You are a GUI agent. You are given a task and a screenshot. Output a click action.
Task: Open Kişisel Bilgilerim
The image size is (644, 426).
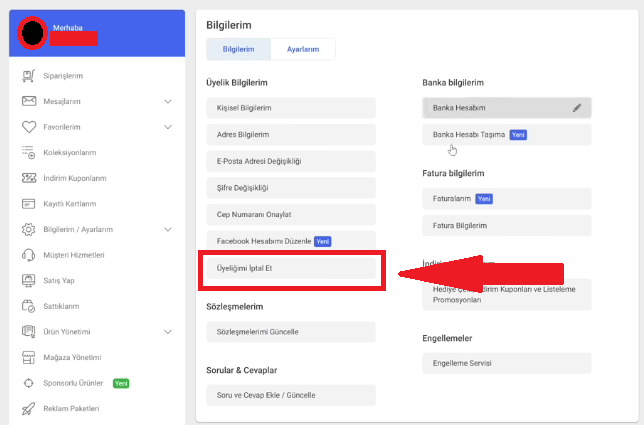click(290, 108)
